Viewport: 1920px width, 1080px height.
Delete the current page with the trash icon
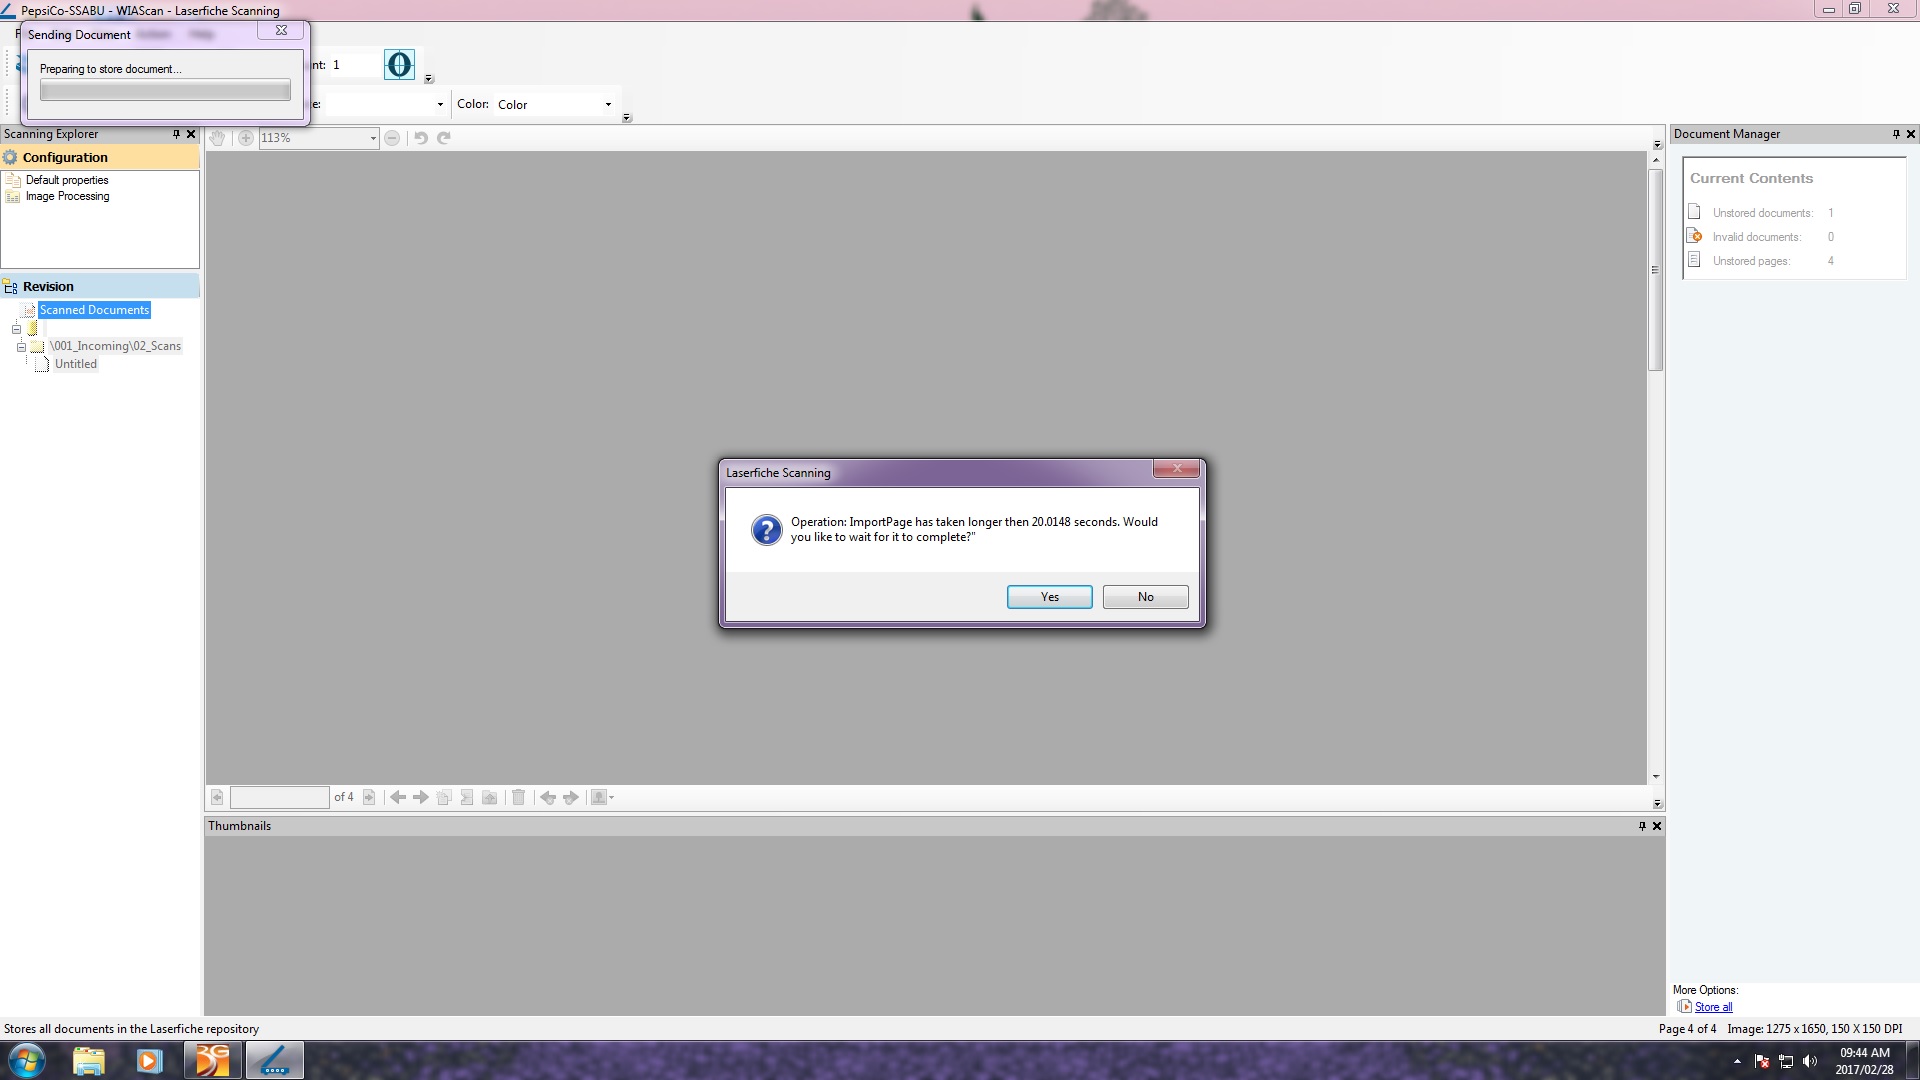[519, 797]
